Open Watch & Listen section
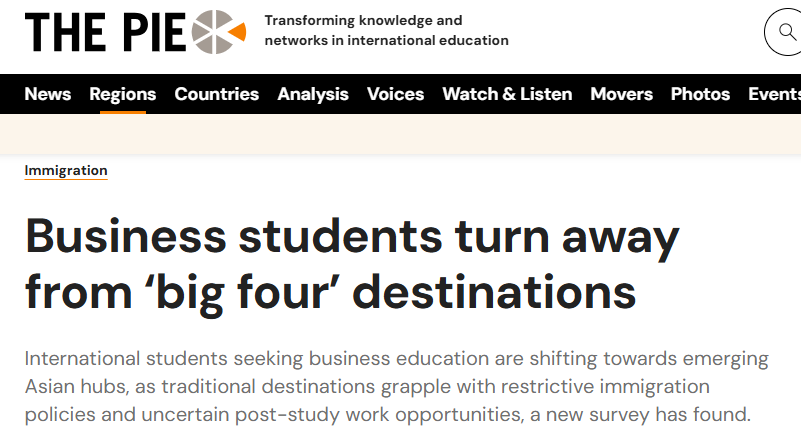 (507, 94)
